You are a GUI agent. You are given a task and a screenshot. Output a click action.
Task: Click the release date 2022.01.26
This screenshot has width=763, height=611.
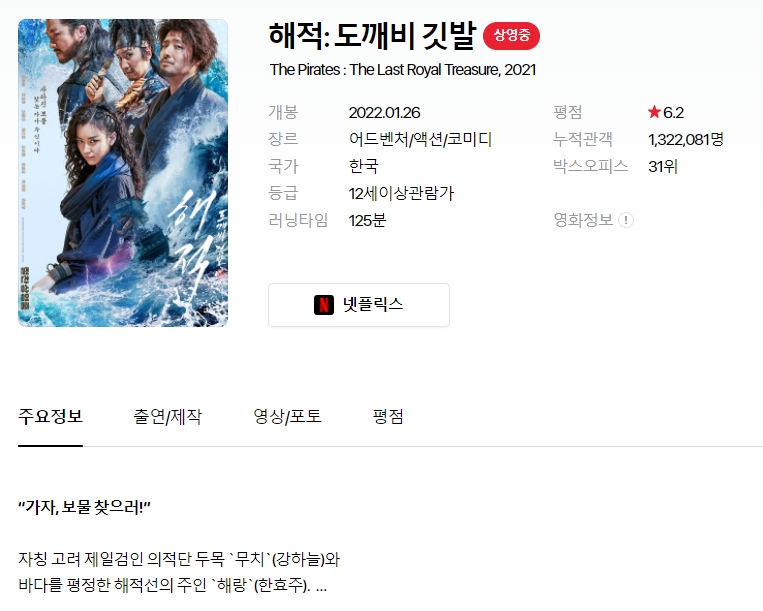click(384, 113)
